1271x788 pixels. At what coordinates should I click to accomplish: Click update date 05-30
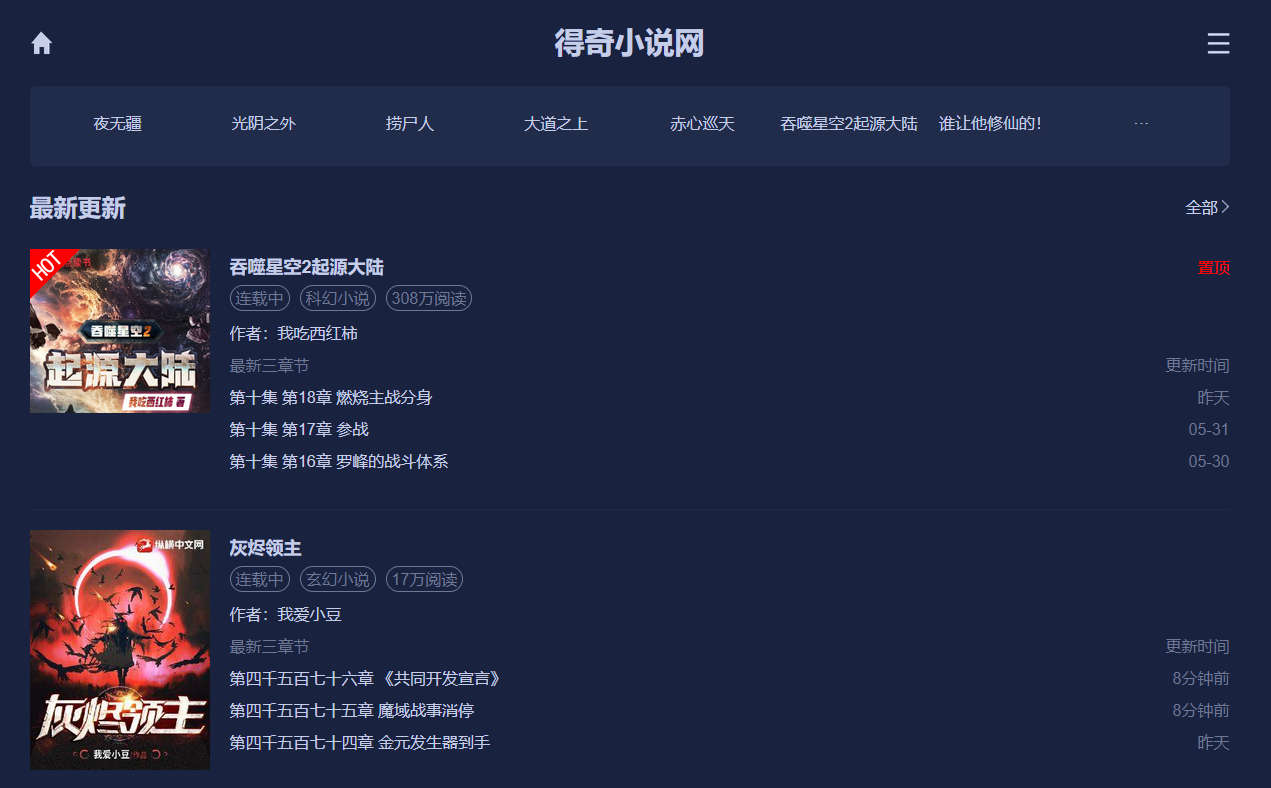[x=1209, y=461]
